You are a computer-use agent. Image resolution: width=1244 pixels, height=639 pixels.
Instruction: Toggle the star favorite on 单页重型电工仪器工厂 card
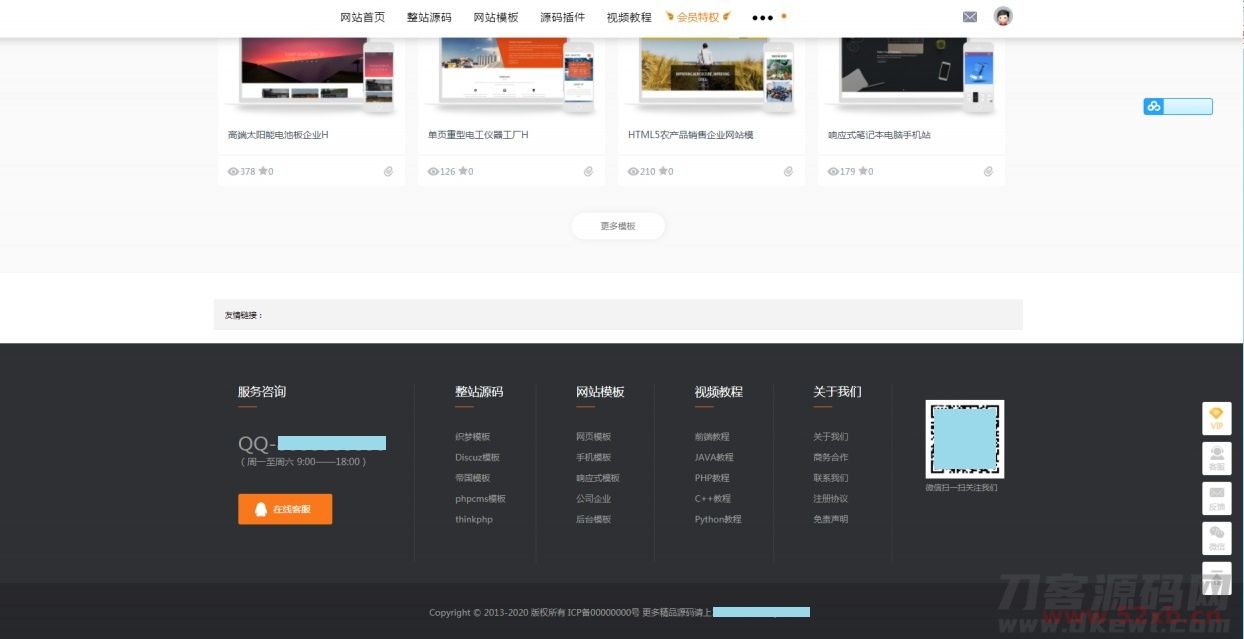[464, 171]
